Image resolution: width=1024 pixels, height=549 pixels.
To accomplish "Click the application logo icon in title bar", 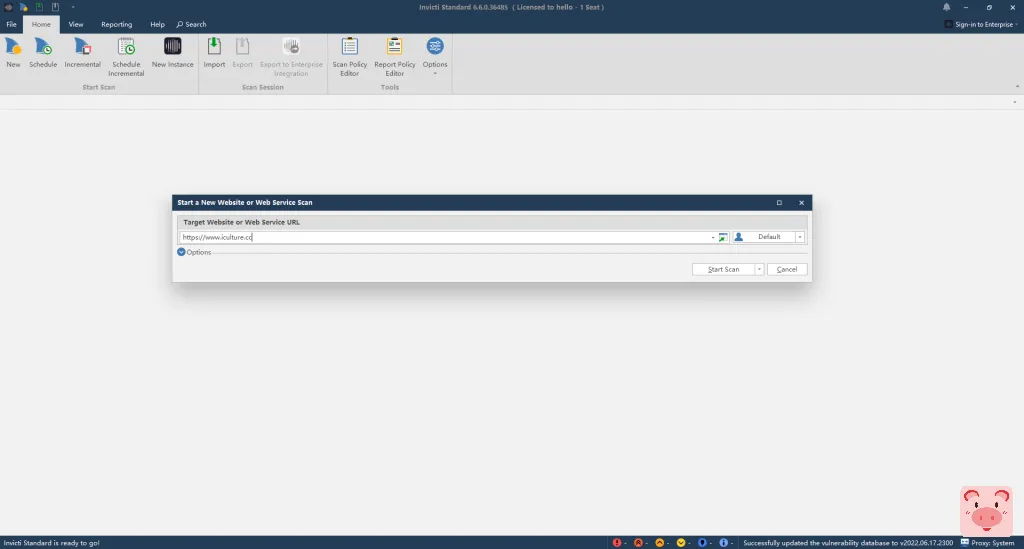I will pos(8,7).
